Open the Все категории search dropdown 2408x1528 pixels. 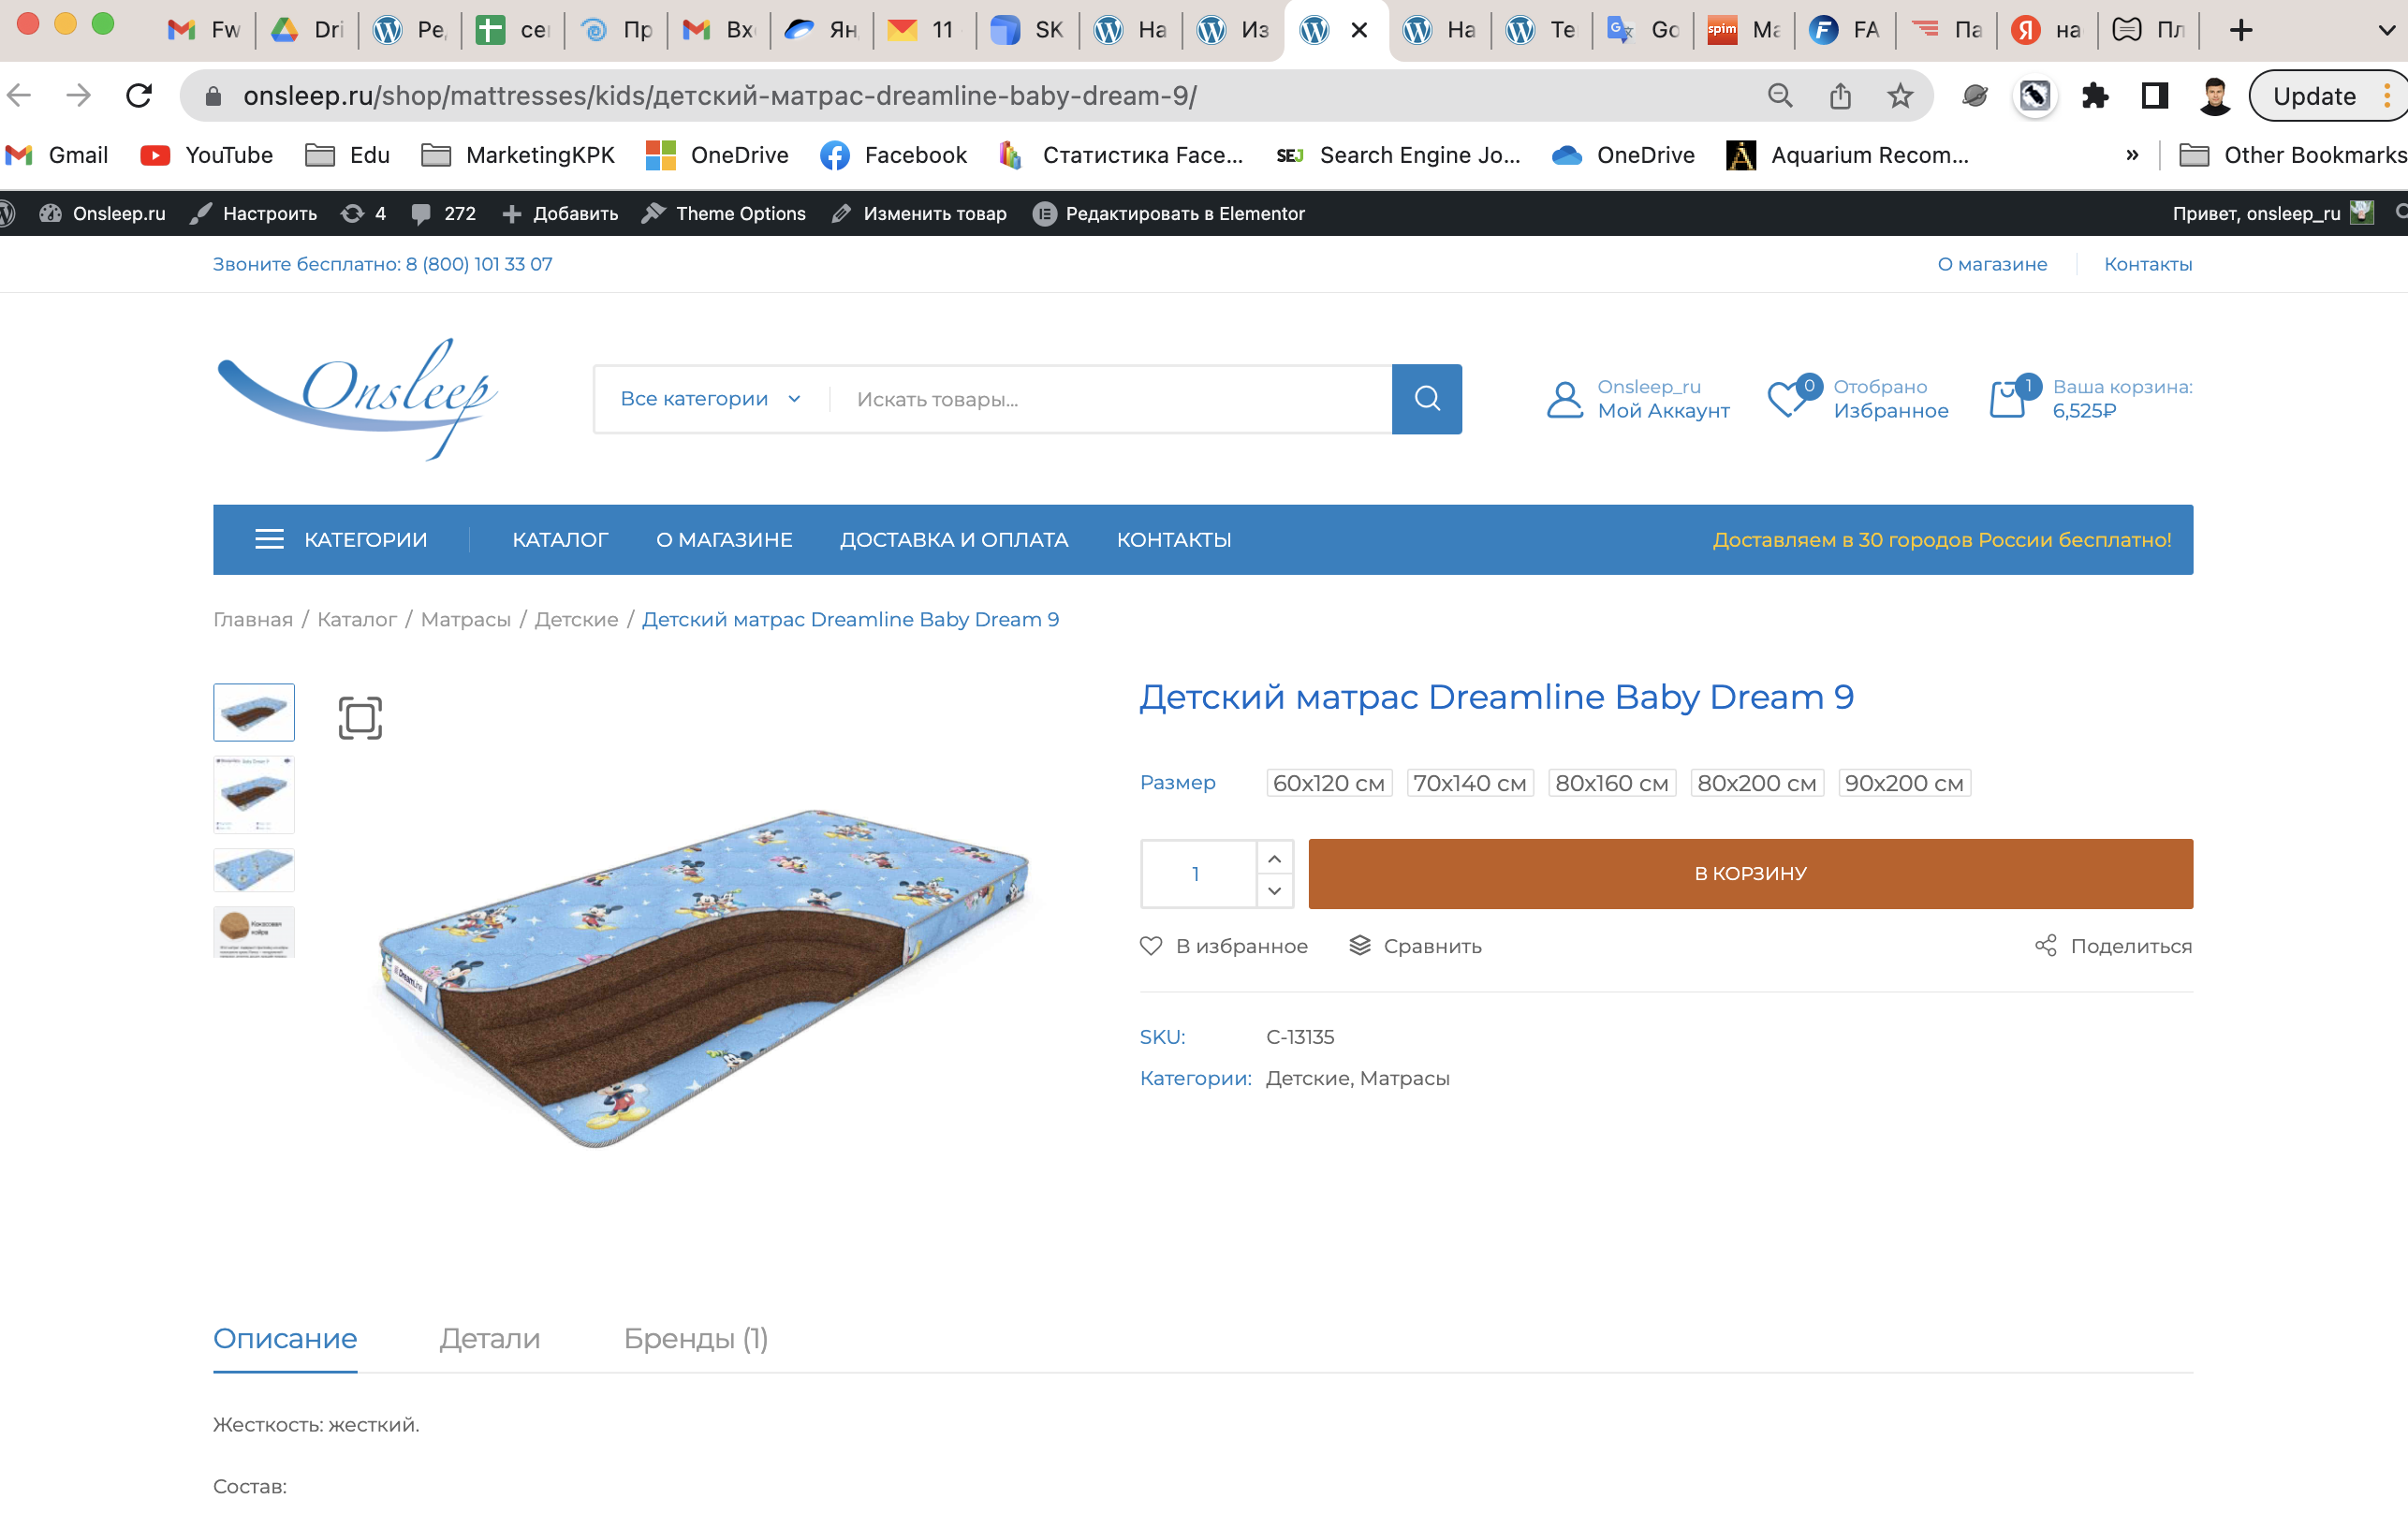click(710, 399)
